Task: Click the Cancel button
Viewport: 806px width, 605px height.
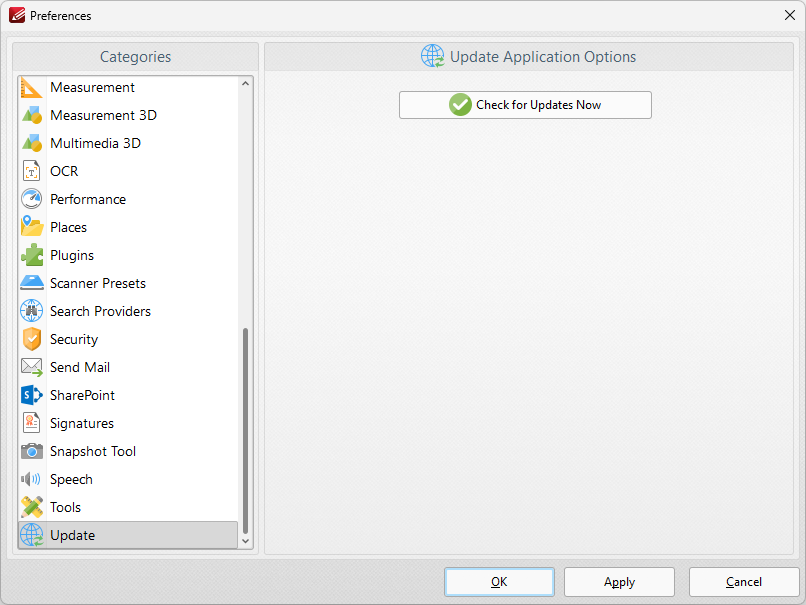Action: pos(744,582)
